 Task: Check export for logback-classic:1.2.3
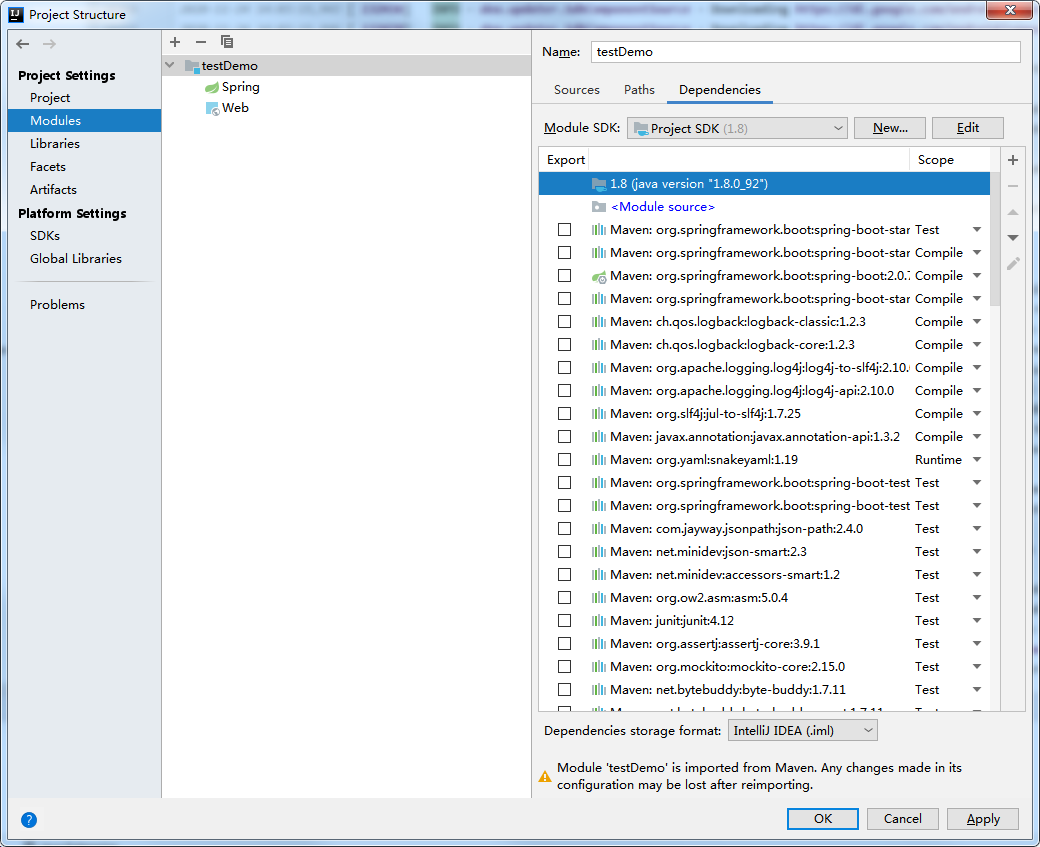[x=564, y=322]
